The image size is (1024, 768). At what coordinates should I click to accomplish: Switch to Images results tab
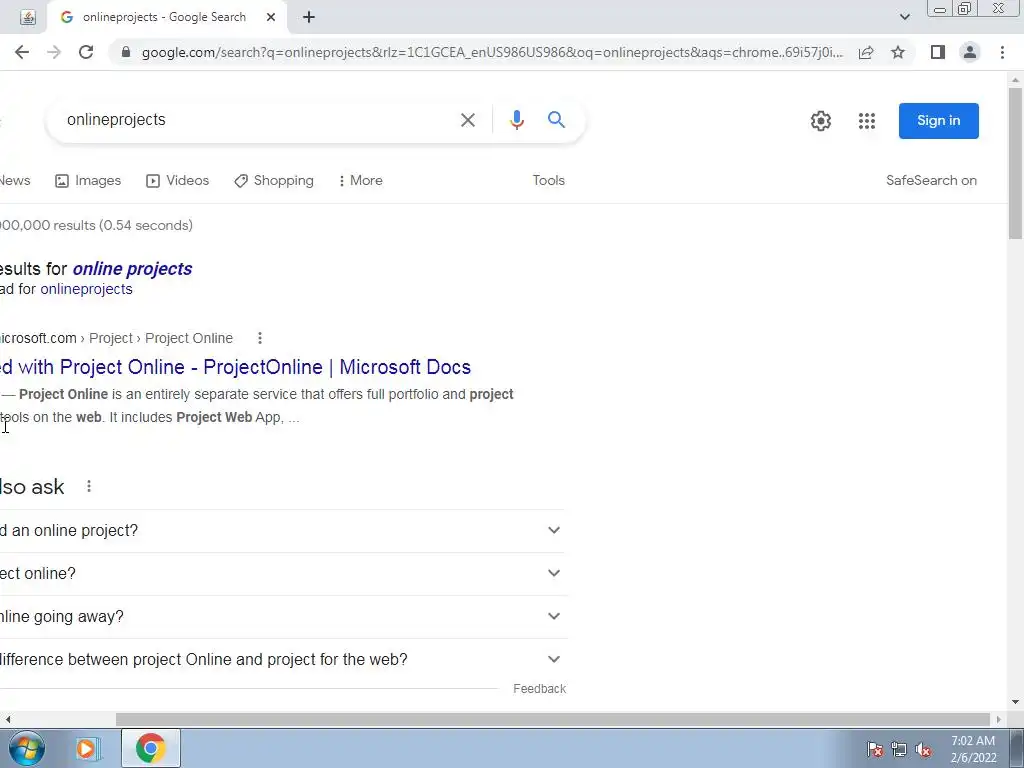point(88,181)
